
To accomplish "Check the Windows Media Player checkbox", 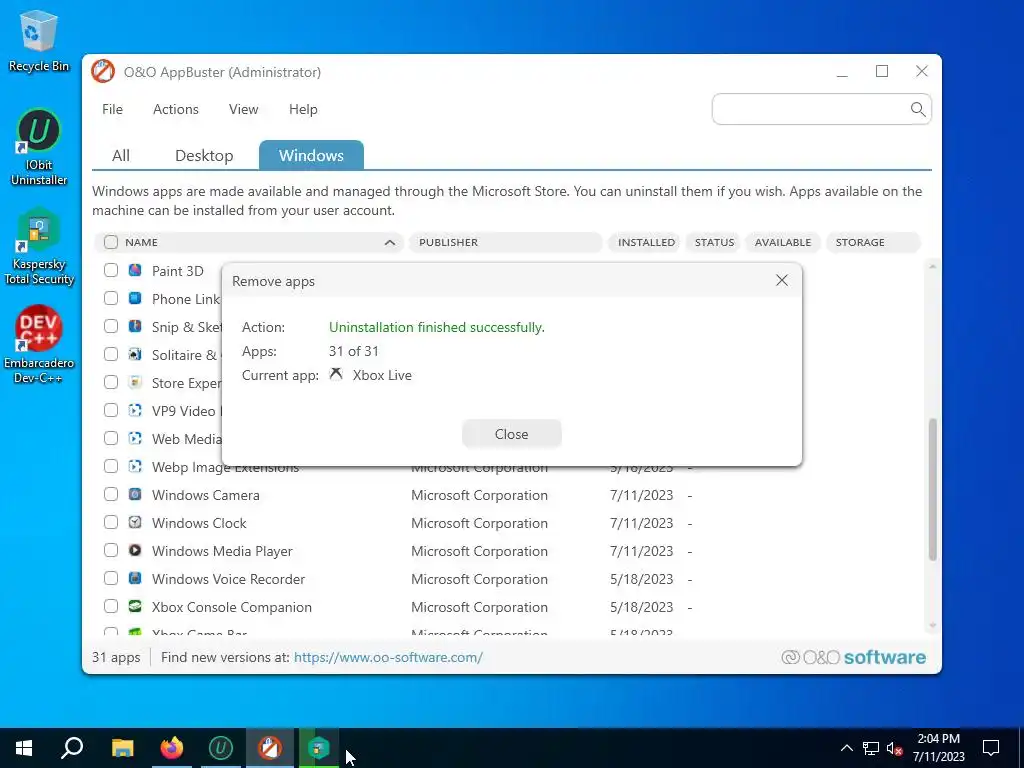I will 111,551.
